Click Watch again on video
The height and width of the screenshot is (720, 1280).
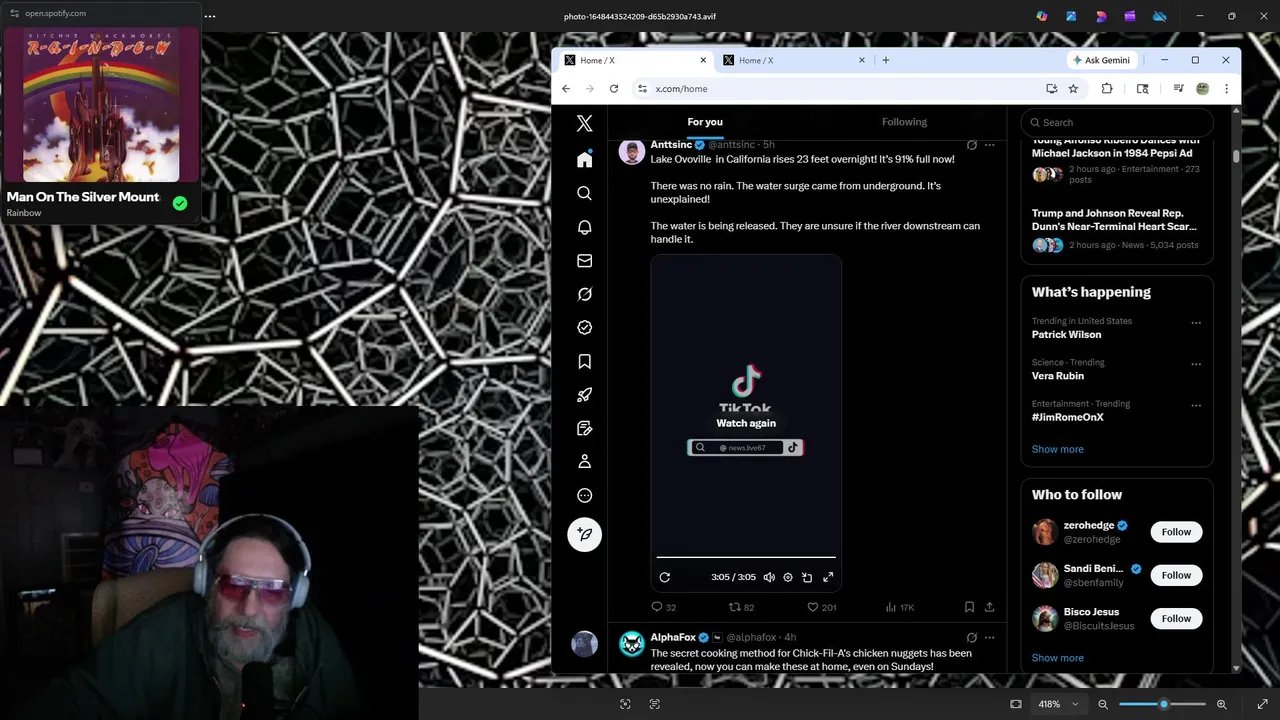(746, 423)
